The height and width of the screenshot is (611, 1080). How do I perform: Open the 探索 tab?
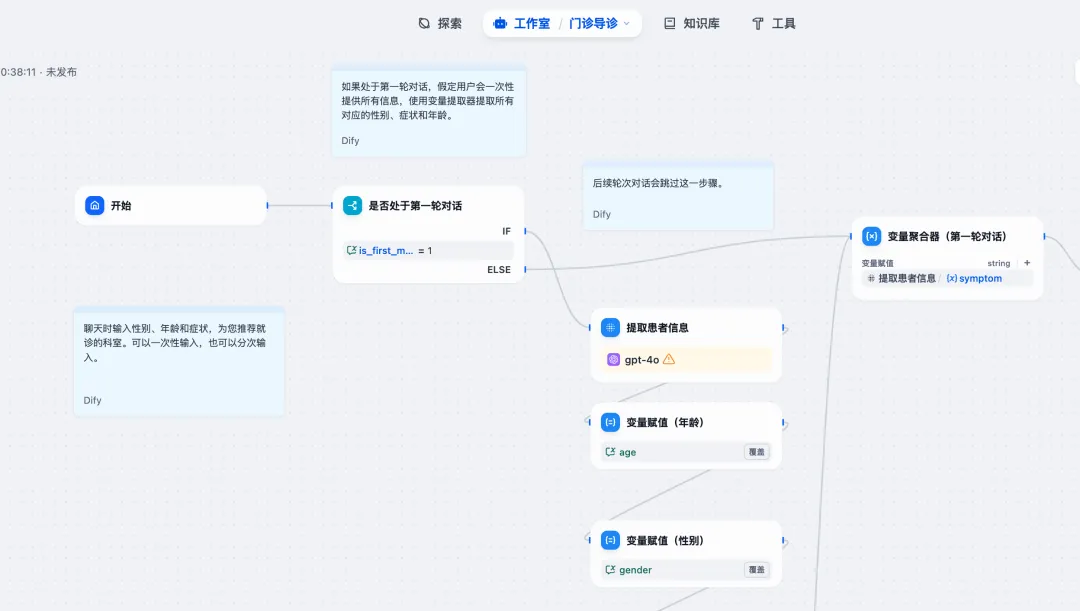point(440,23)
